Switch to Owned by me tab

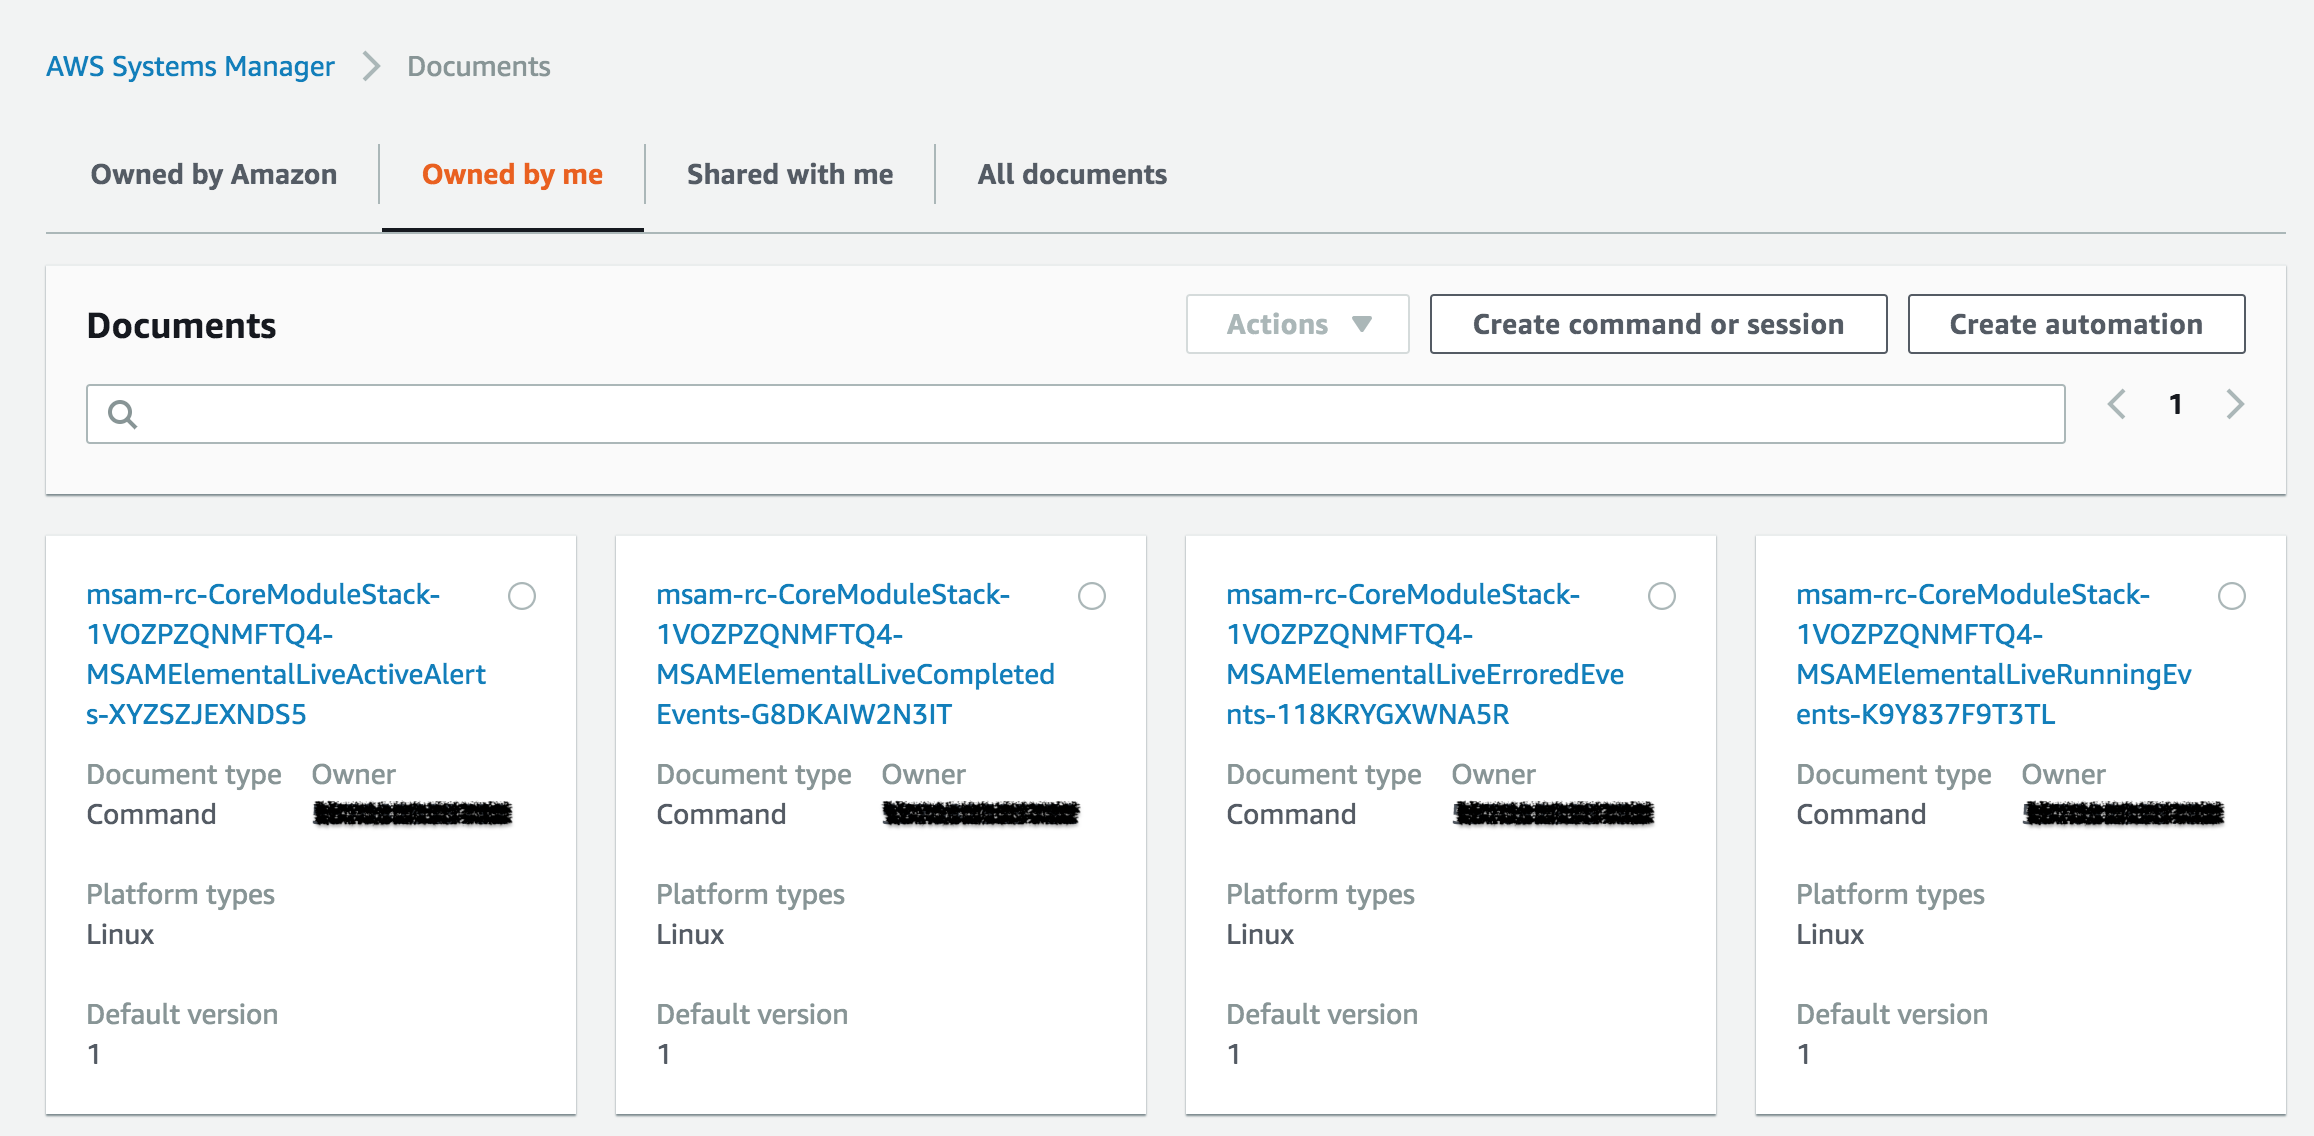point(512,174)
